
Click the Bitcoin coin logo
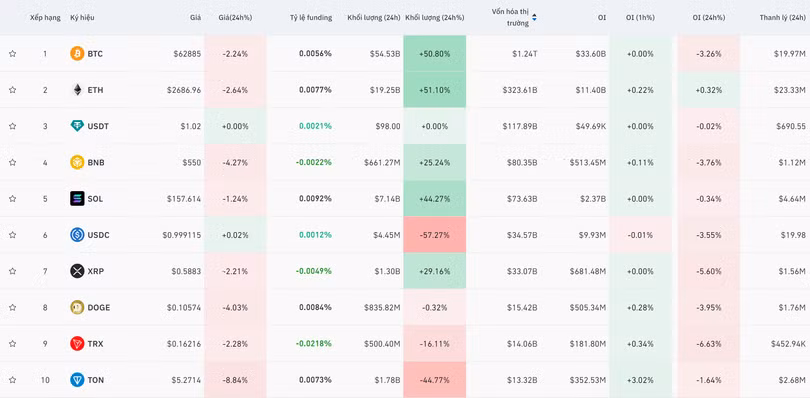pos(77,54)
